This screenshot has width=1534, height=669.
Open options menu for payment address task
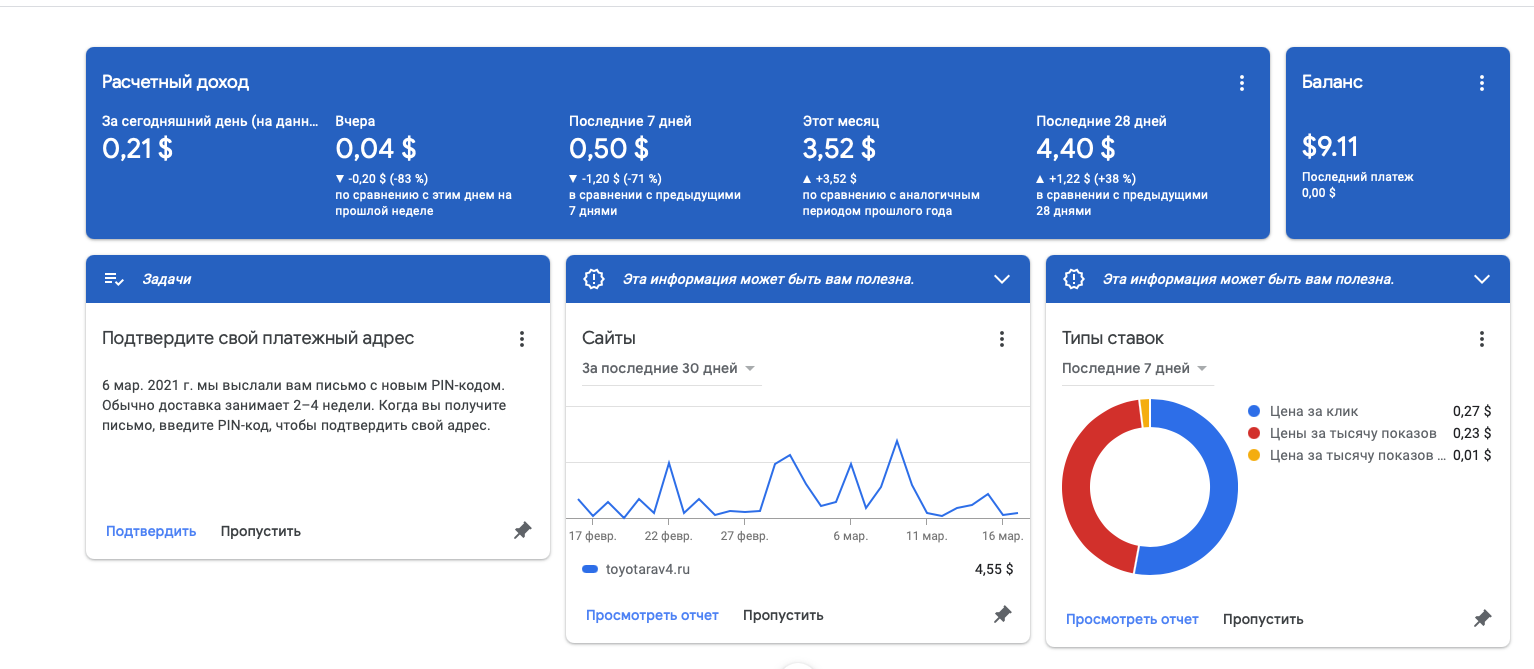(x=521, y=339)
